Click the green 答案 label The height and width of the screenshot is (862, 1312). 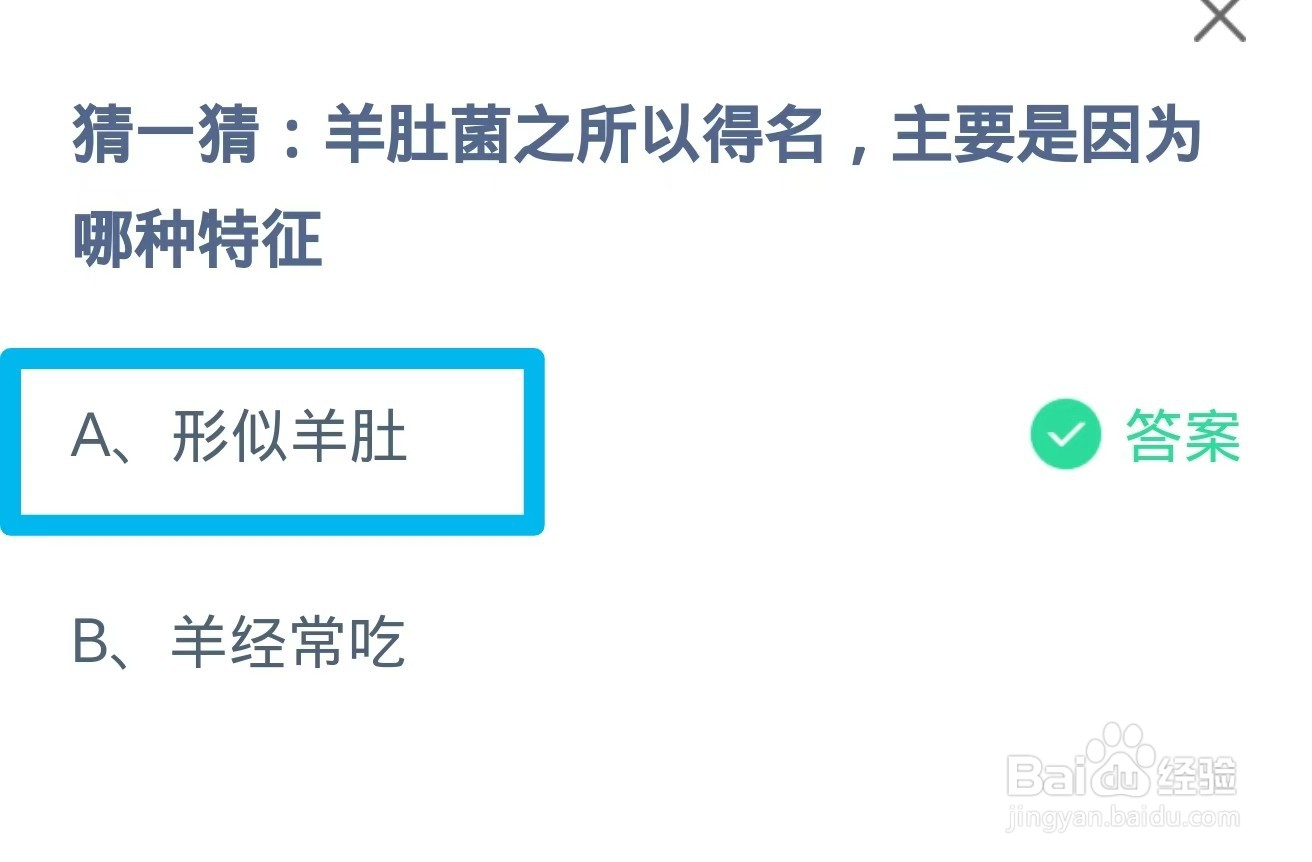point(1183,436)
